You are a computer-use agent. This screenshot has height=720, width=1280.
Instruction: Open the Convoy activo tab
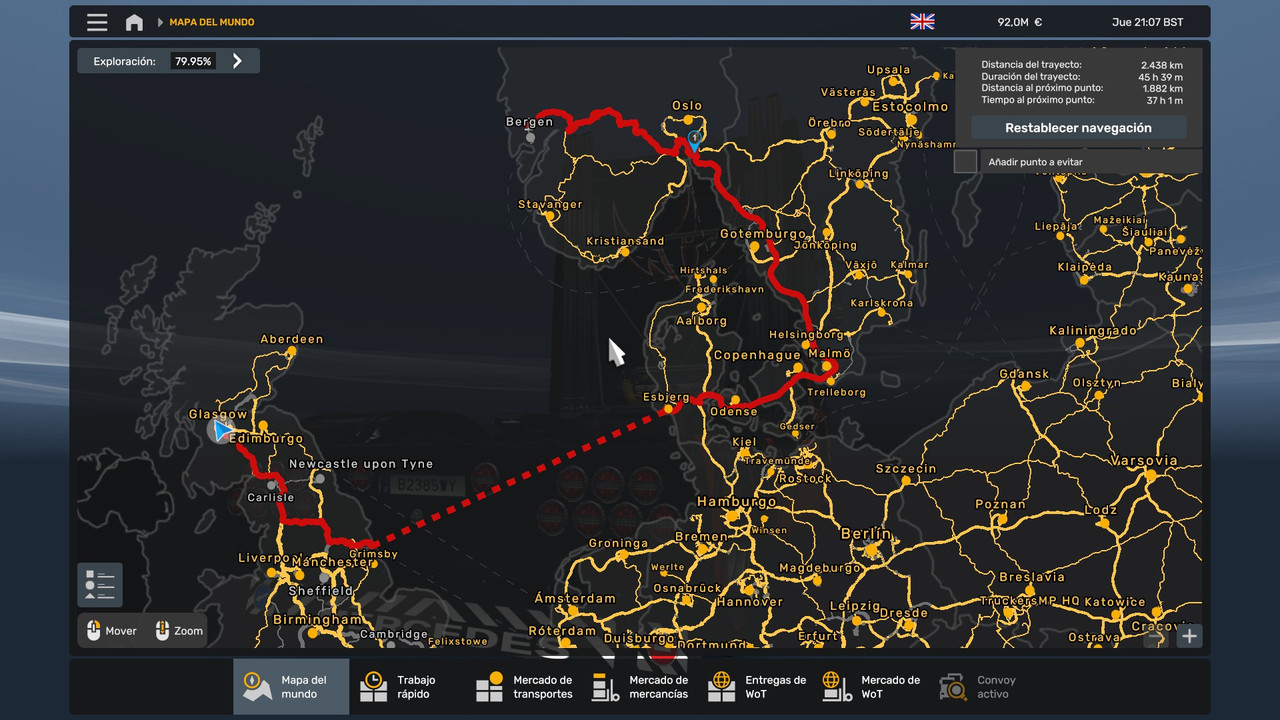987,686
